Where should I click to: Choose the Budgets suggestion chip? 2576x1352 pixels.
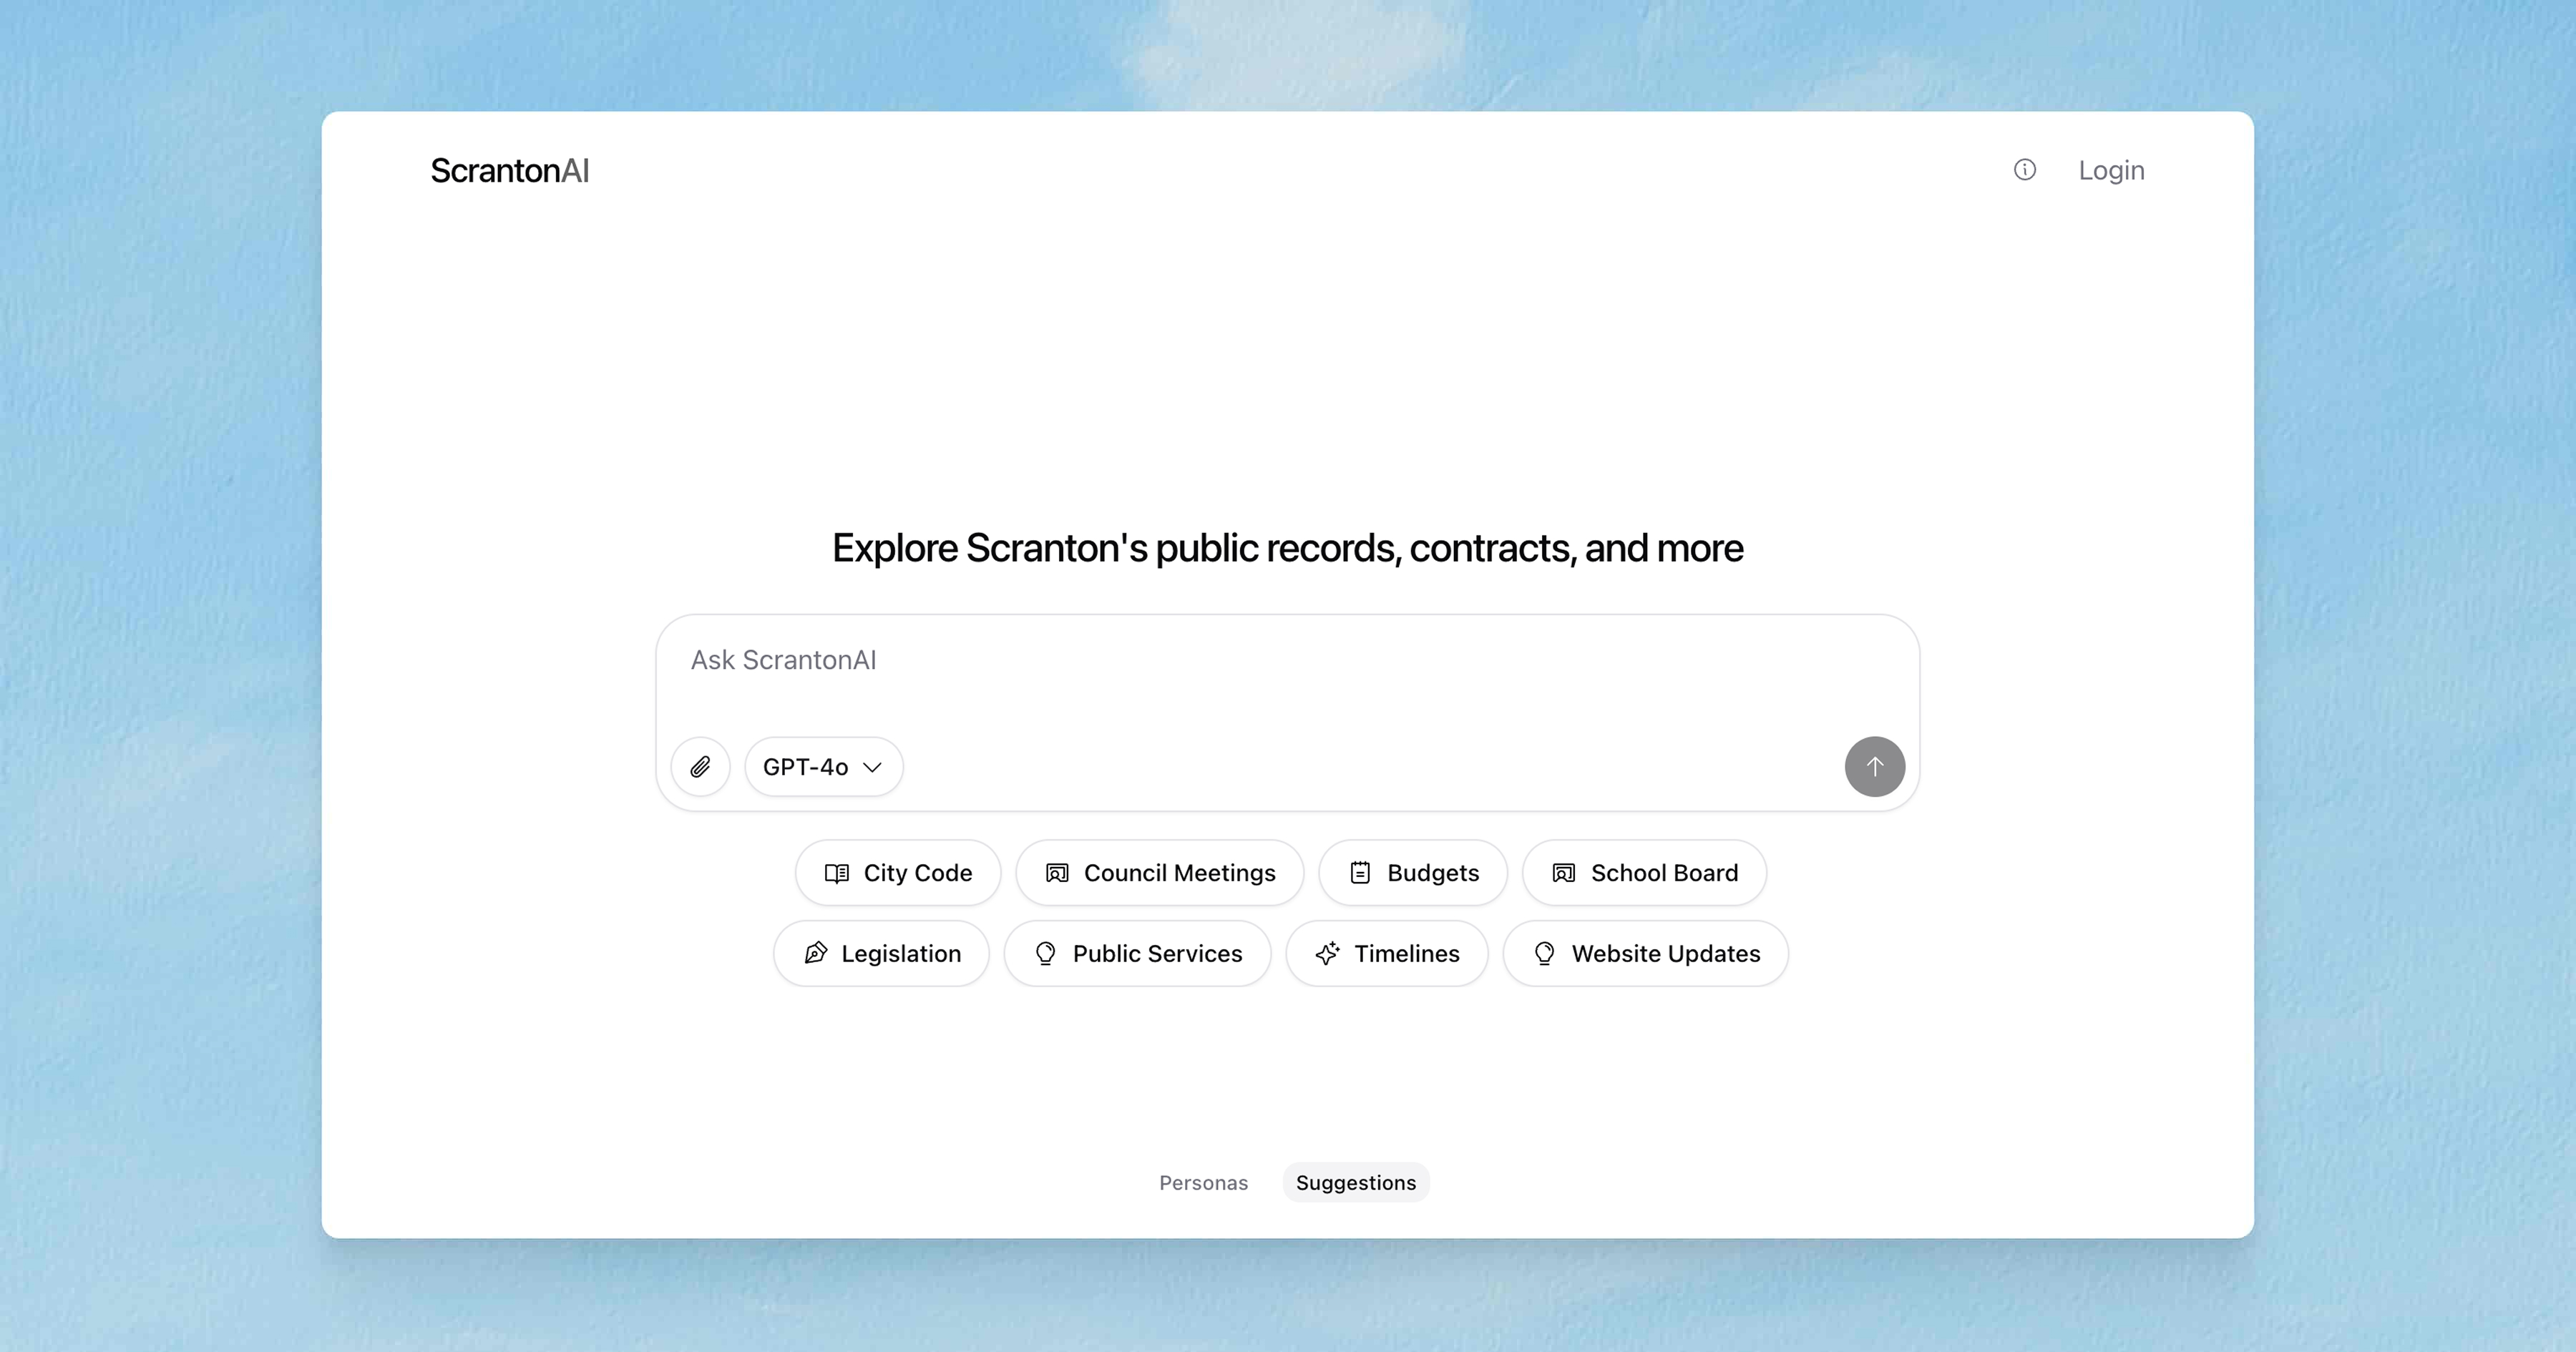tap(1413, 873)
